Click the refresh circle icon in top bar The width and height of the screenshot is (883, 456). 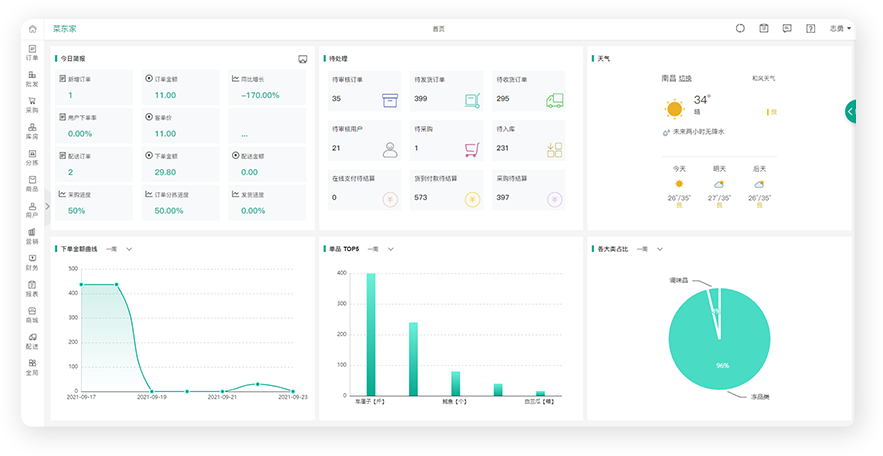tap(740, 29)
